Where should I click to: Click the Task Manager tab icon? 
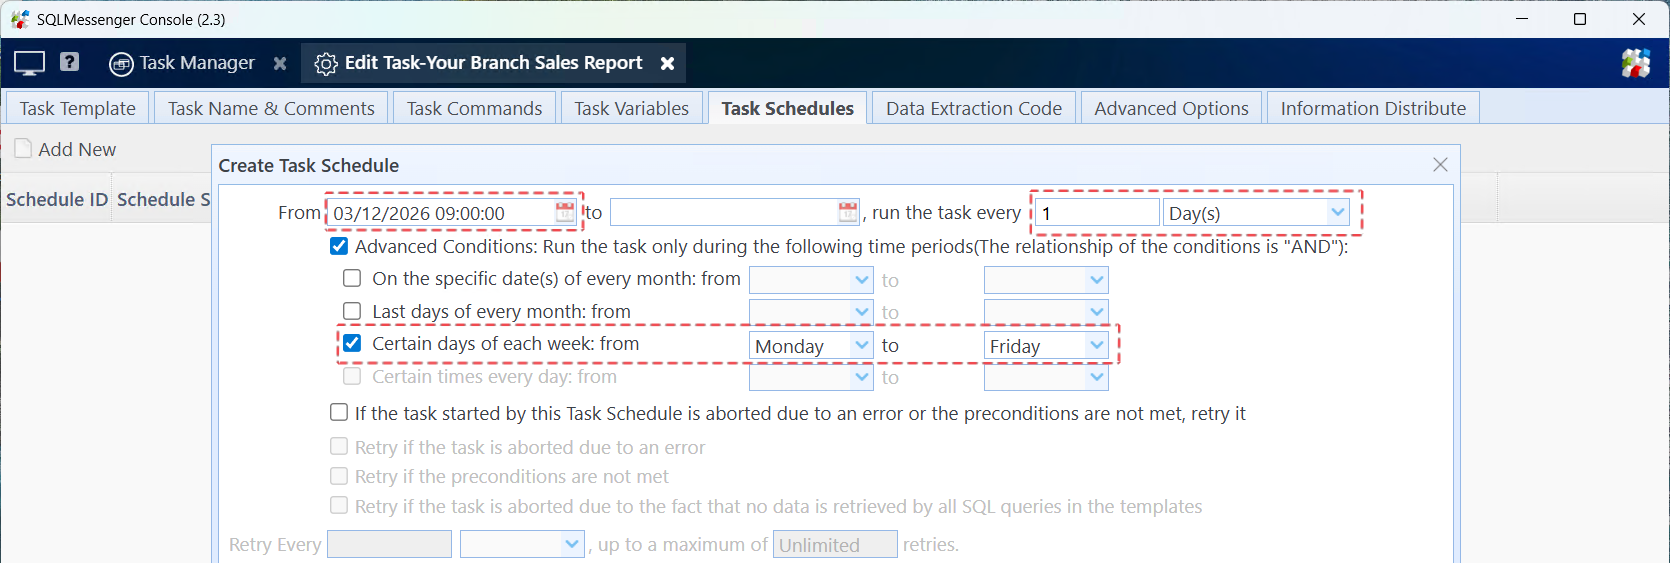(x=121, y=64)
